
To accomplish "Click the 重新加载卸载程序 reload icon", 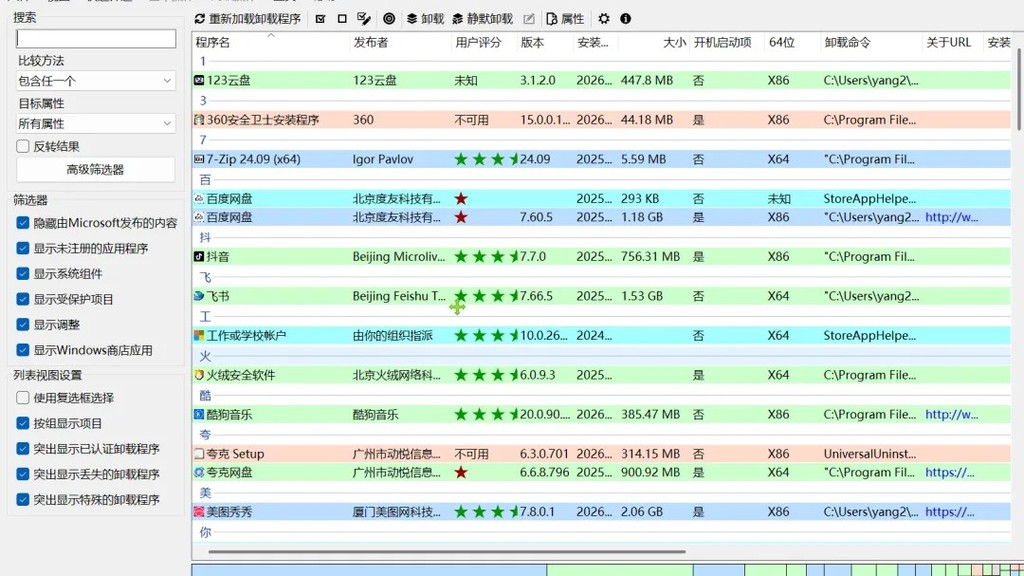I will [x=200, y=19].
